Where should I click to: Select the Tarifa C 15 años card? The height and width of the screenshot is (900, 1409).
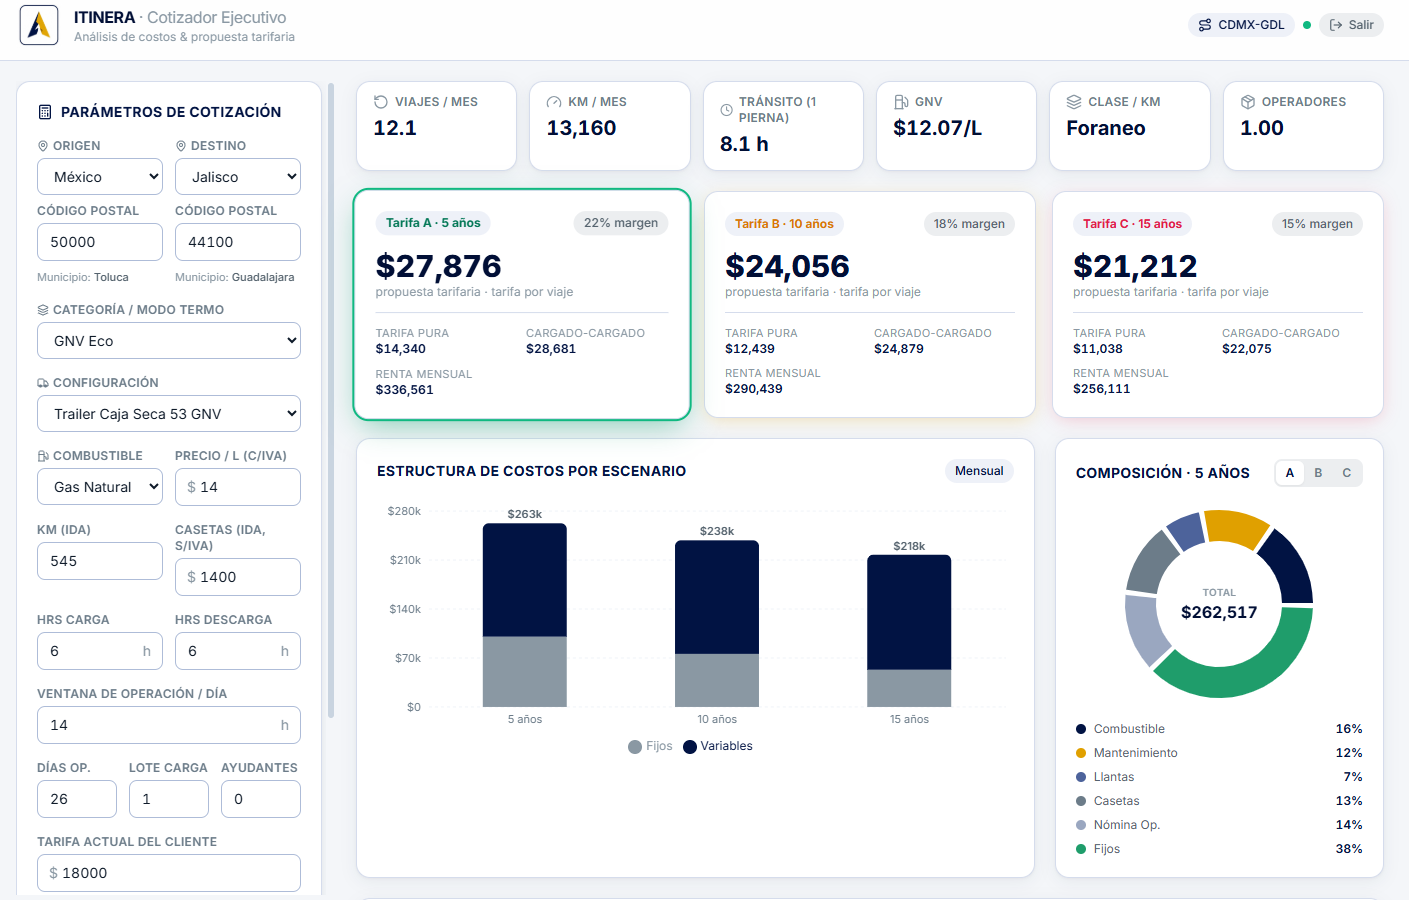pyautogui.click(x=1218, y=305)
